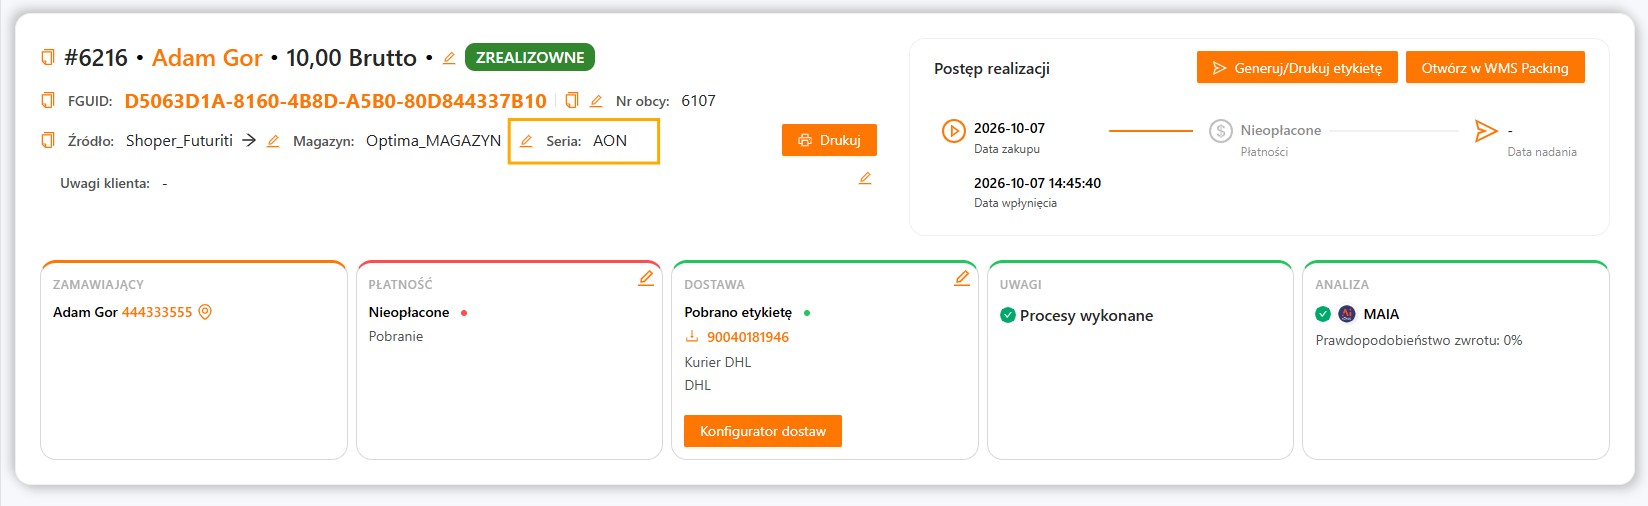Open customer Adam Gor link in header

207,58
